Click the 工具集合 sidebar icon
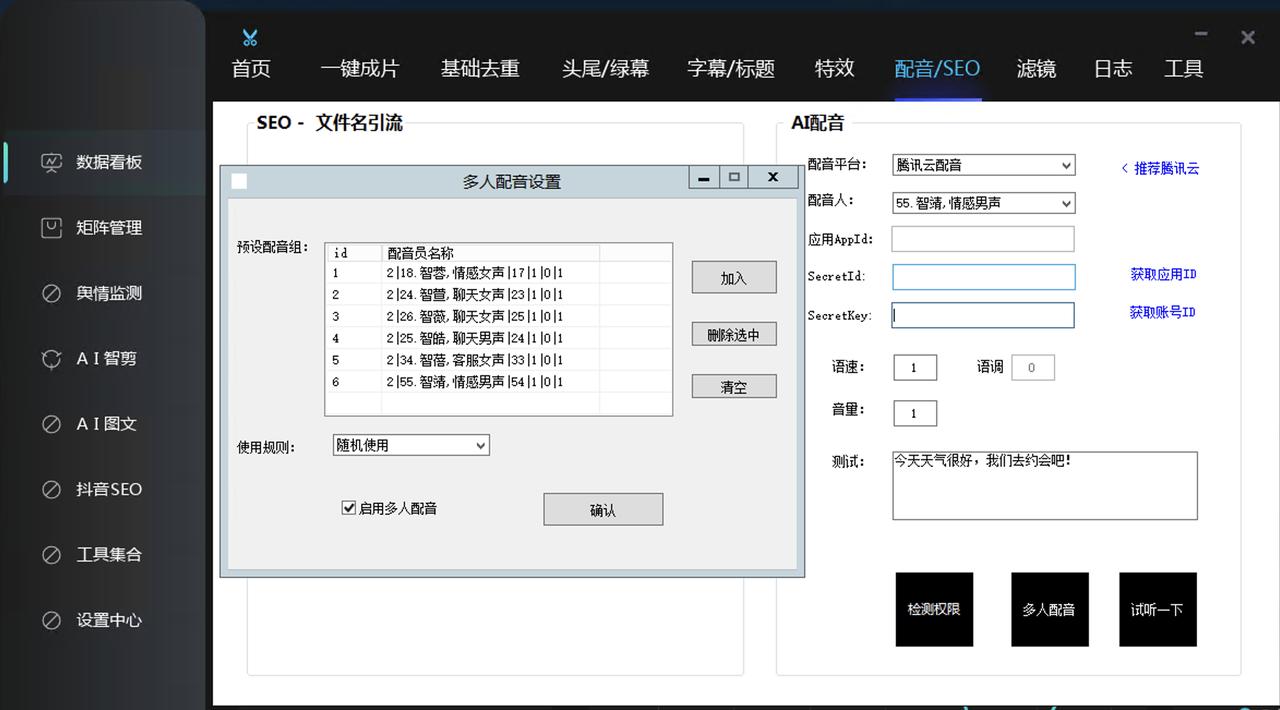The image size is (1280, 710). tap(52, 555)
